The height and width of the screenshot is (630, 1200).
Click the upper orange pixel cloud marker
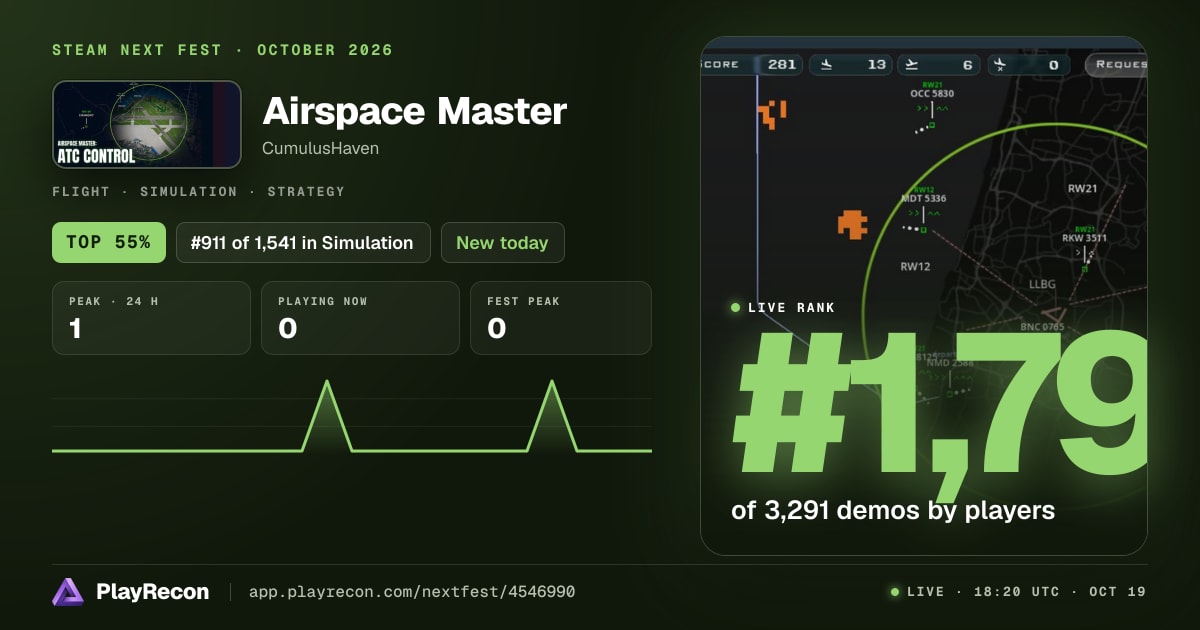[772, 113]
